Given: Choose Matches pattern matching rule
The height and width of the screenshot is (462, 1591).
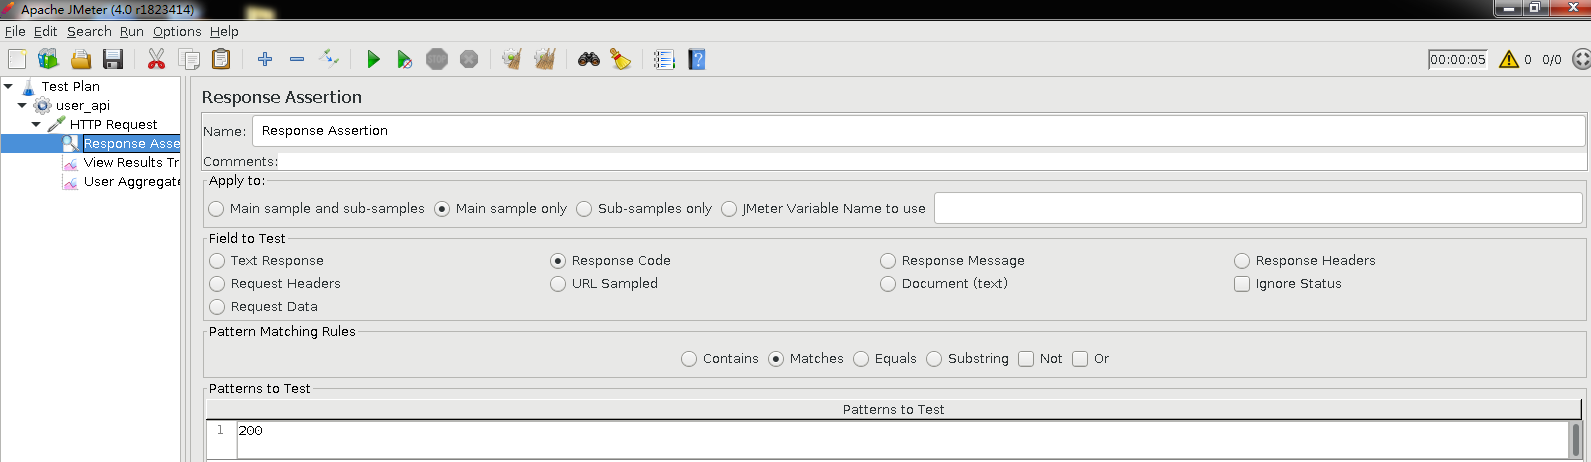Looking at the screenshot, I should (806, 359).
